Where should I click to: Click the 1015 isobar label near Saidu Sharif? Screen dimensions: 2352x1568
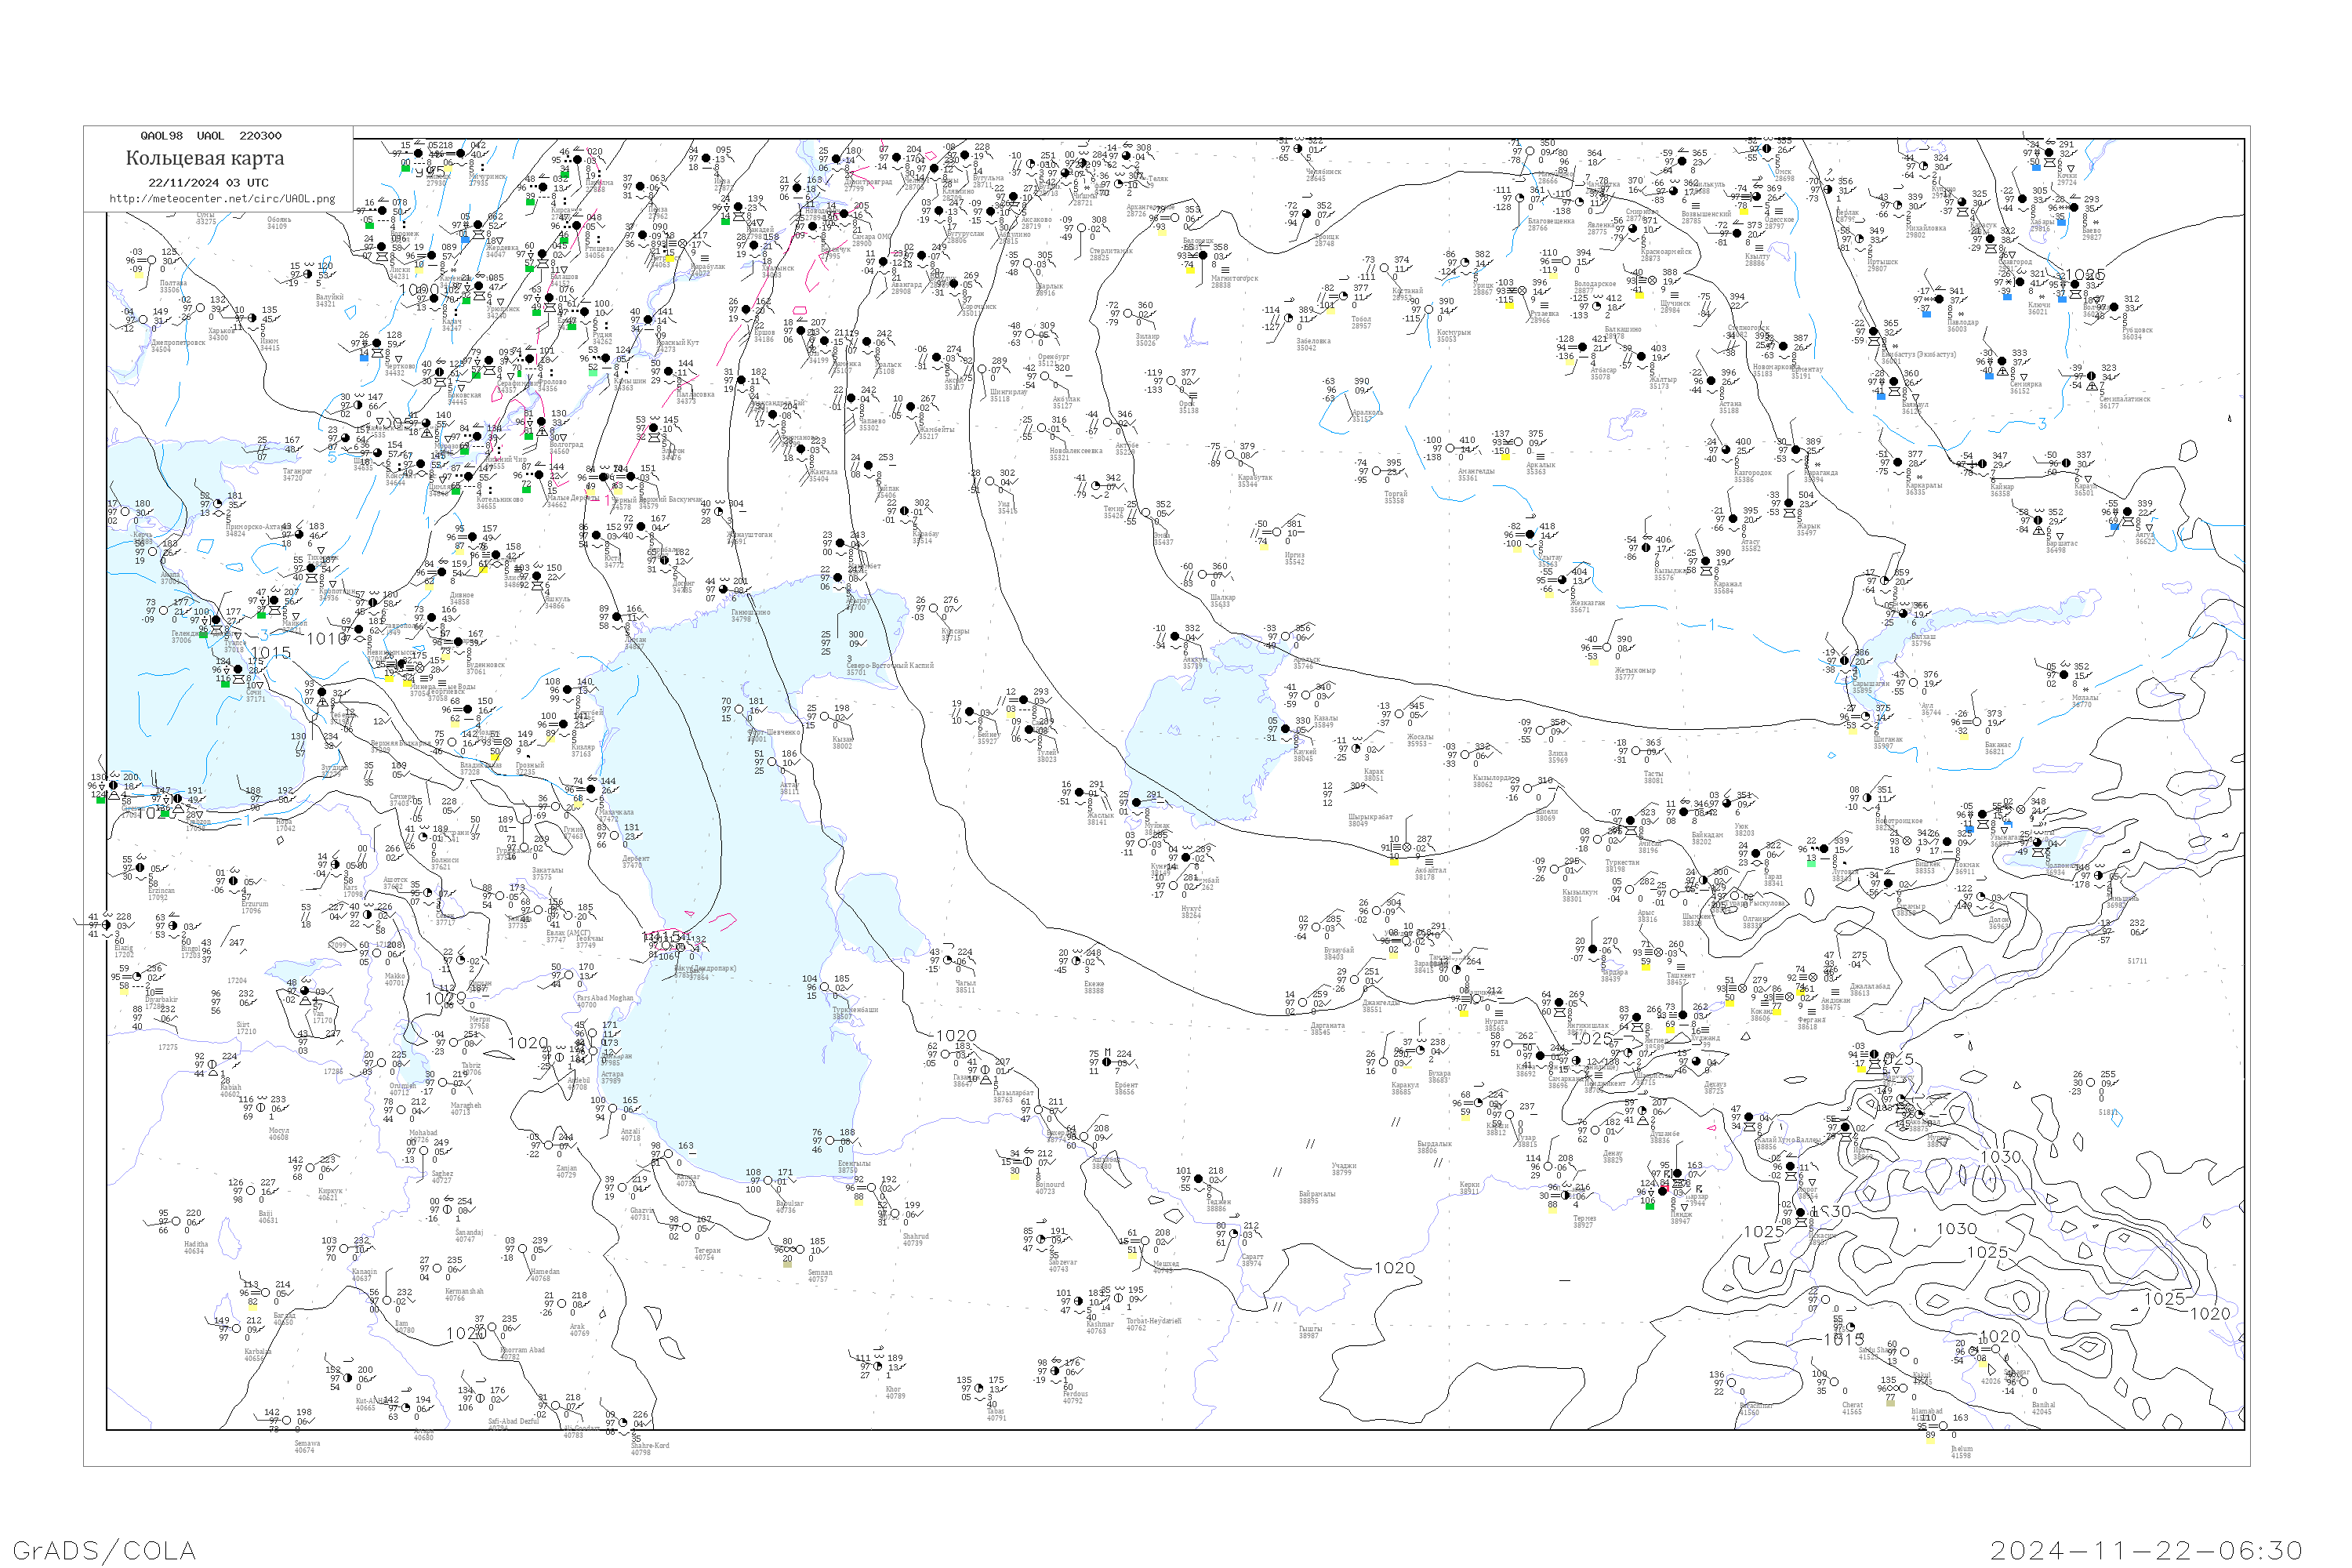[1843, 1338]
